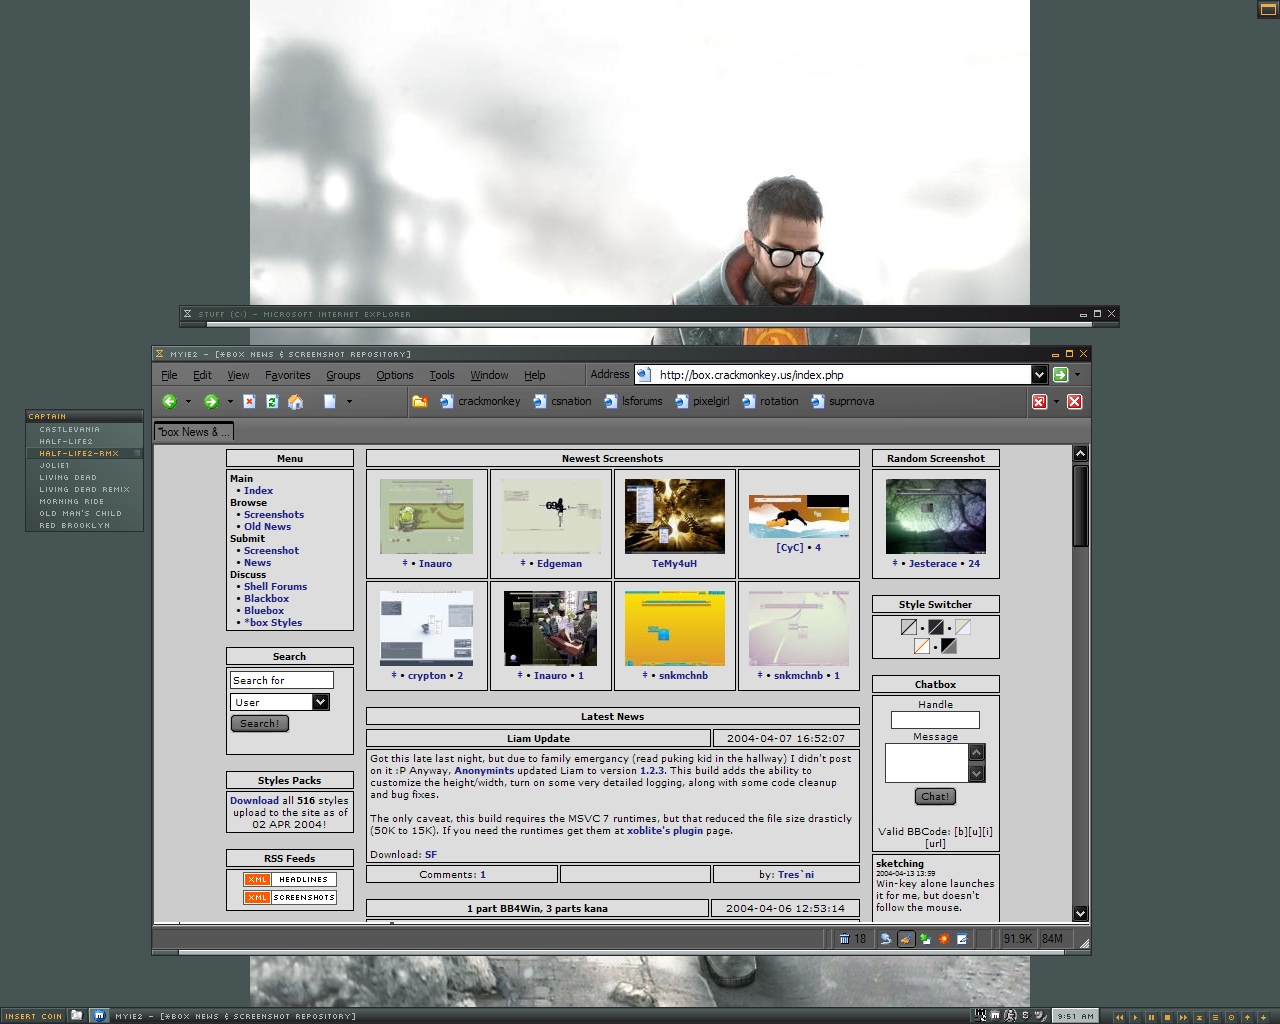Open the favorites folder icon in links bar
The width and height of the screenshot is (1280, 1024).
[420, 401]
